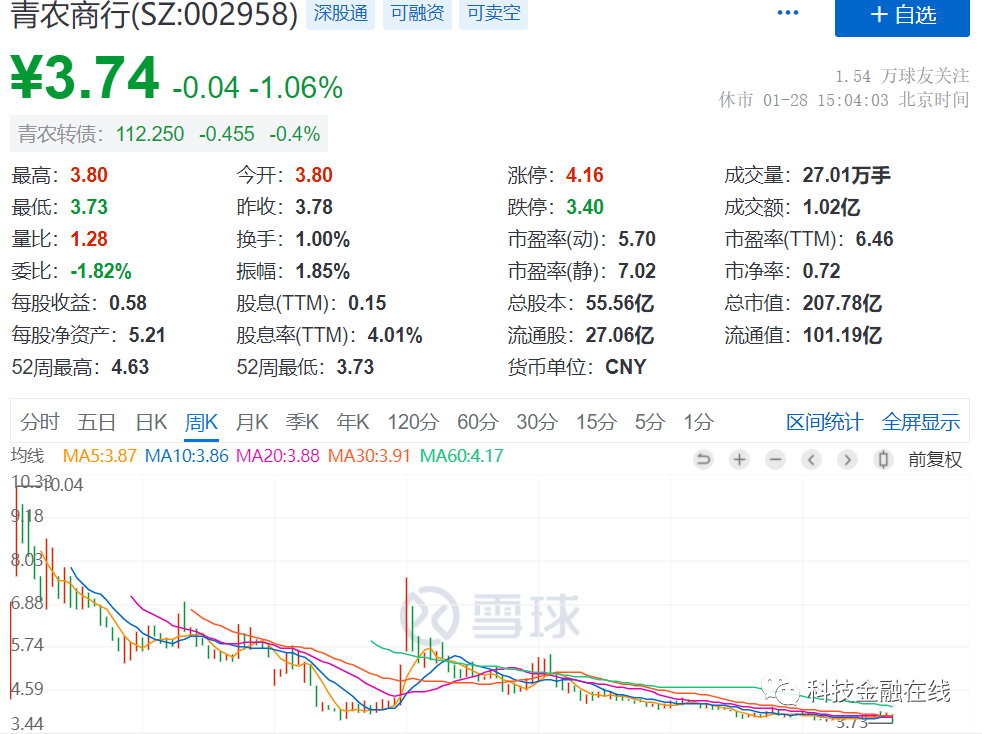Open the more options ellipsis menu
The height and width of the screenshot is (734, 982).
788,11
